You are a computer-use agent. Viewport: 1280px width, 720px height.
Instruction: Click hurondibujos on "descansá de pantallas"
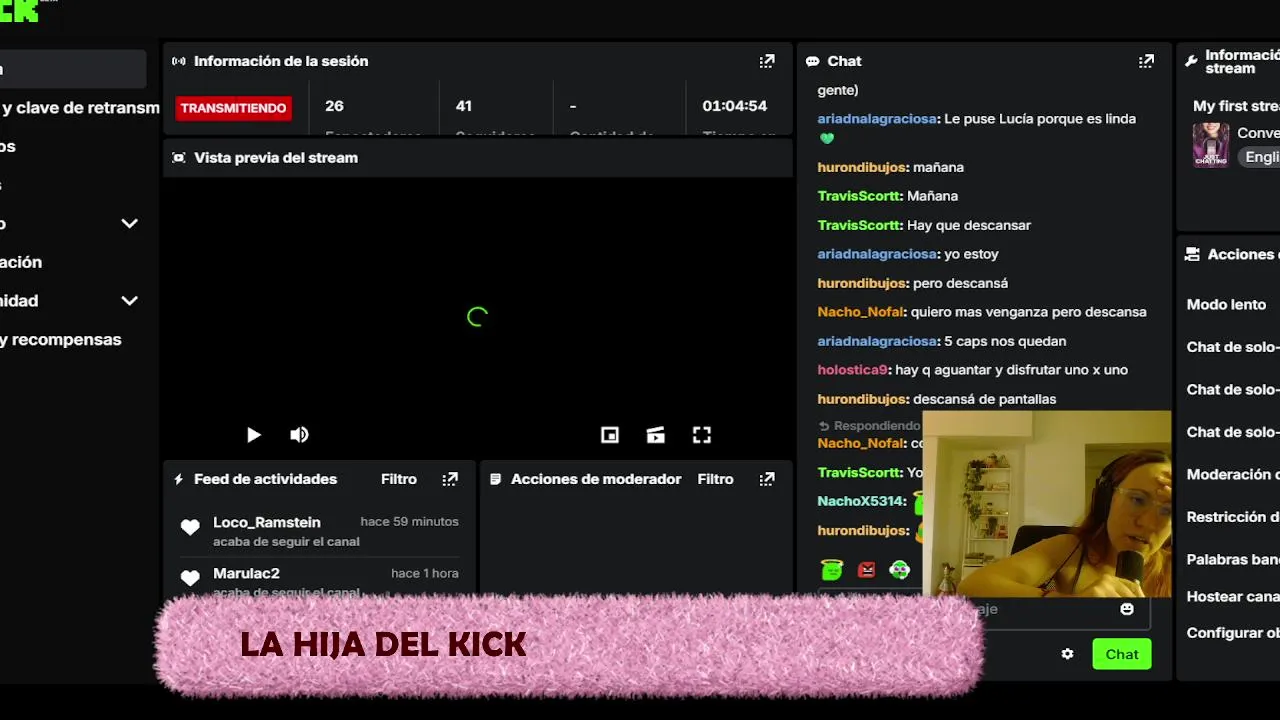pos(863,399)
